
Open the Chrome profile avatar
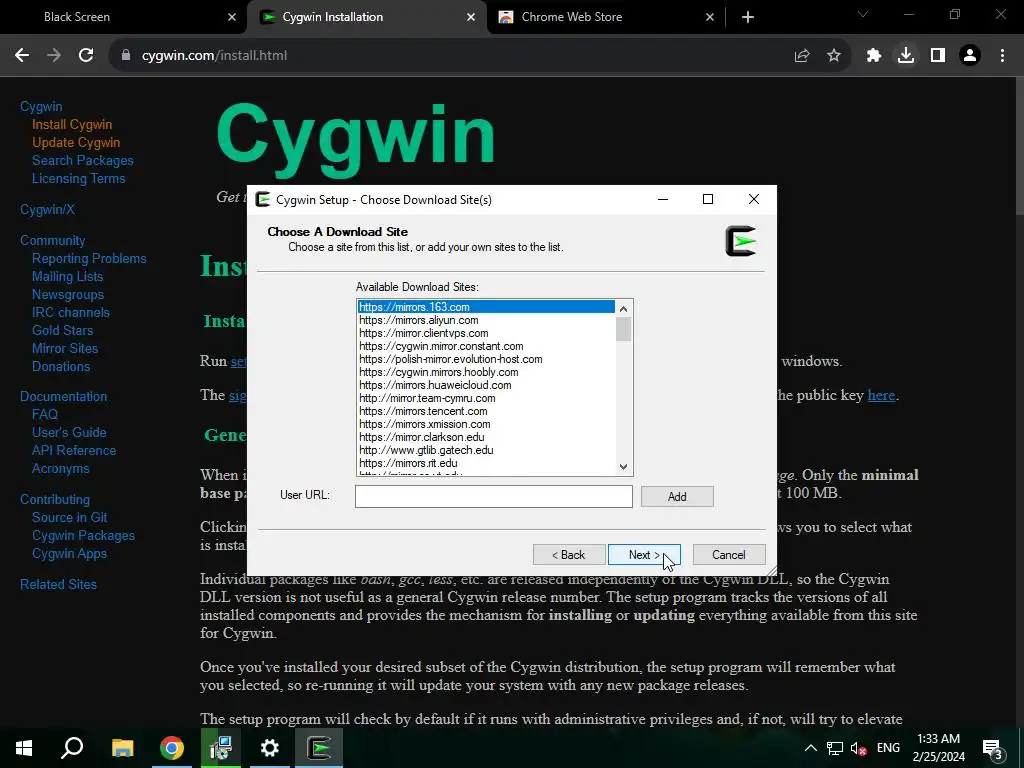coord(970,56)
